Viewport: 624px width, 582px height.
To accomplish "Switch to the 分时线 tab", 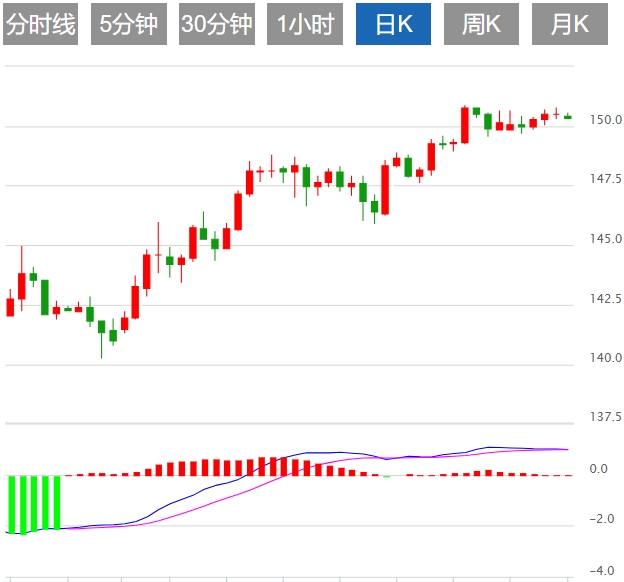I will click(x=41, y=25).
